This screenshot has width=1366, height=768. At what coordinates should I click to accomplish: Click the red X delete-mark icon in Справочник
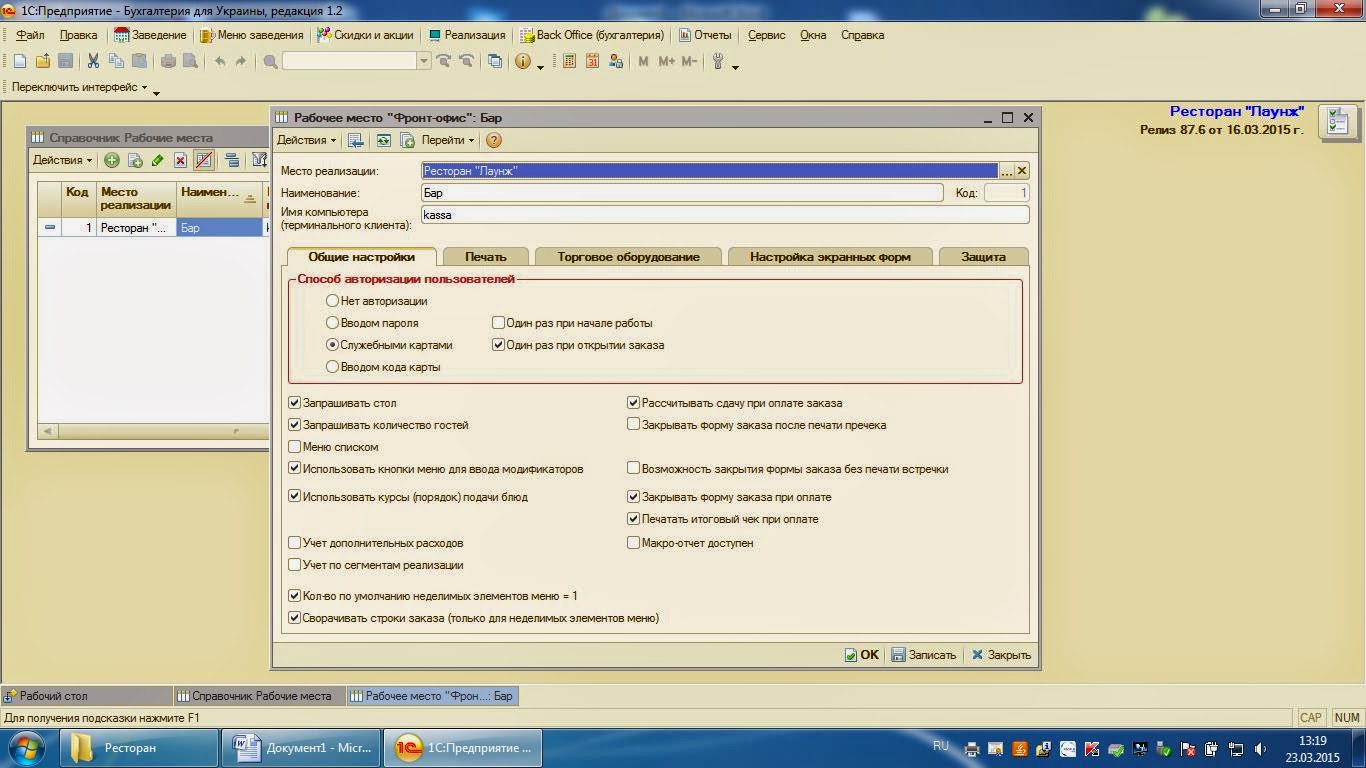180,160
